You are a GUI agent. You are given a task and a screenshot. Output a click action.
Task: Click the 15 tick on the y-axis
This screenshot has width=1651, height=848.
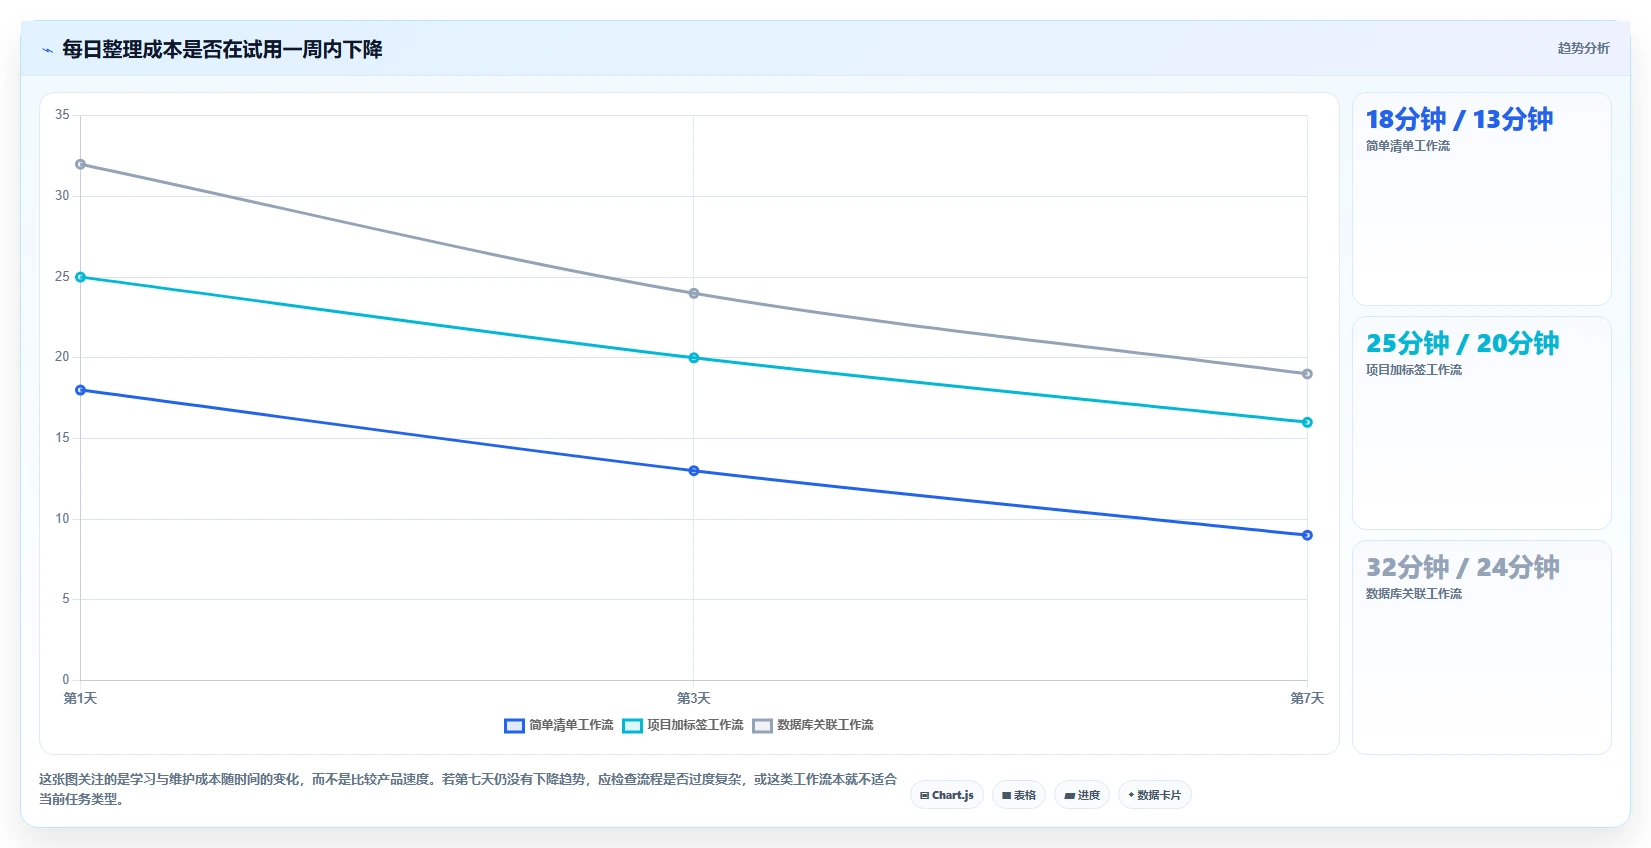point(62,438)
